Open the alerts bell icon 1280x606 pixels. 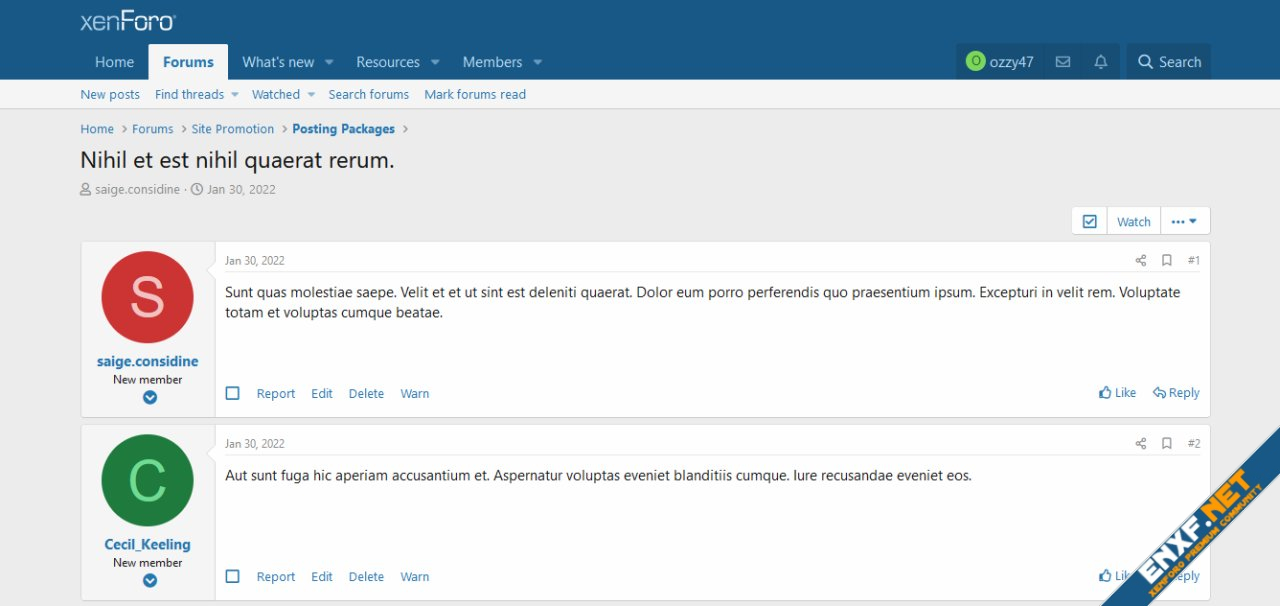[x=1101, y=62]
